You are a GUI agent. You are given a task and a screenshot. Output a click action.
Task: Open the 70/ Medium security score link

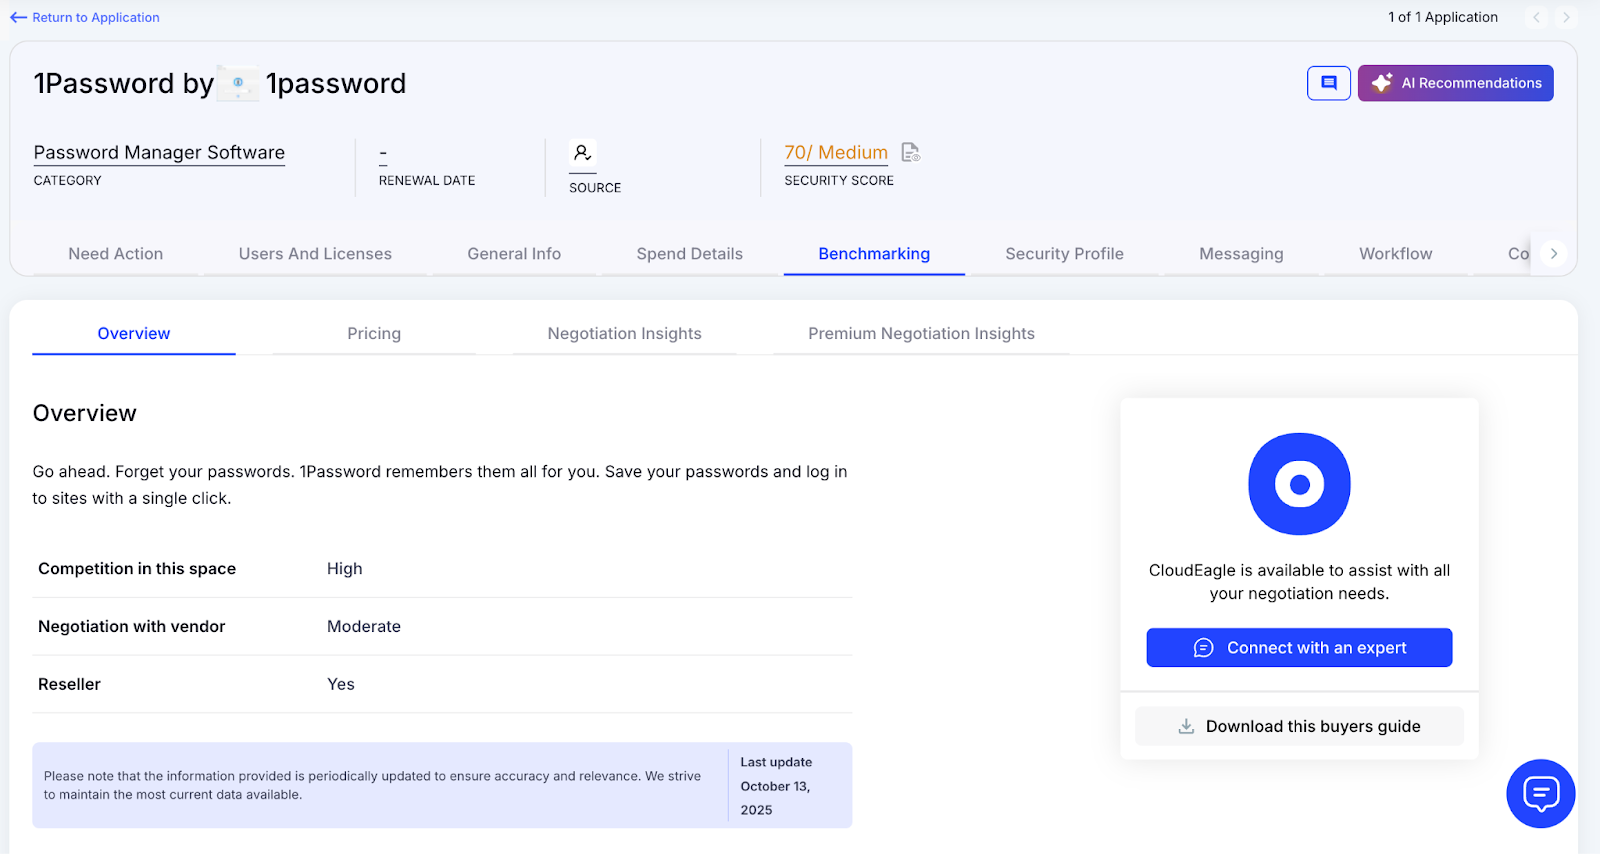836,152
